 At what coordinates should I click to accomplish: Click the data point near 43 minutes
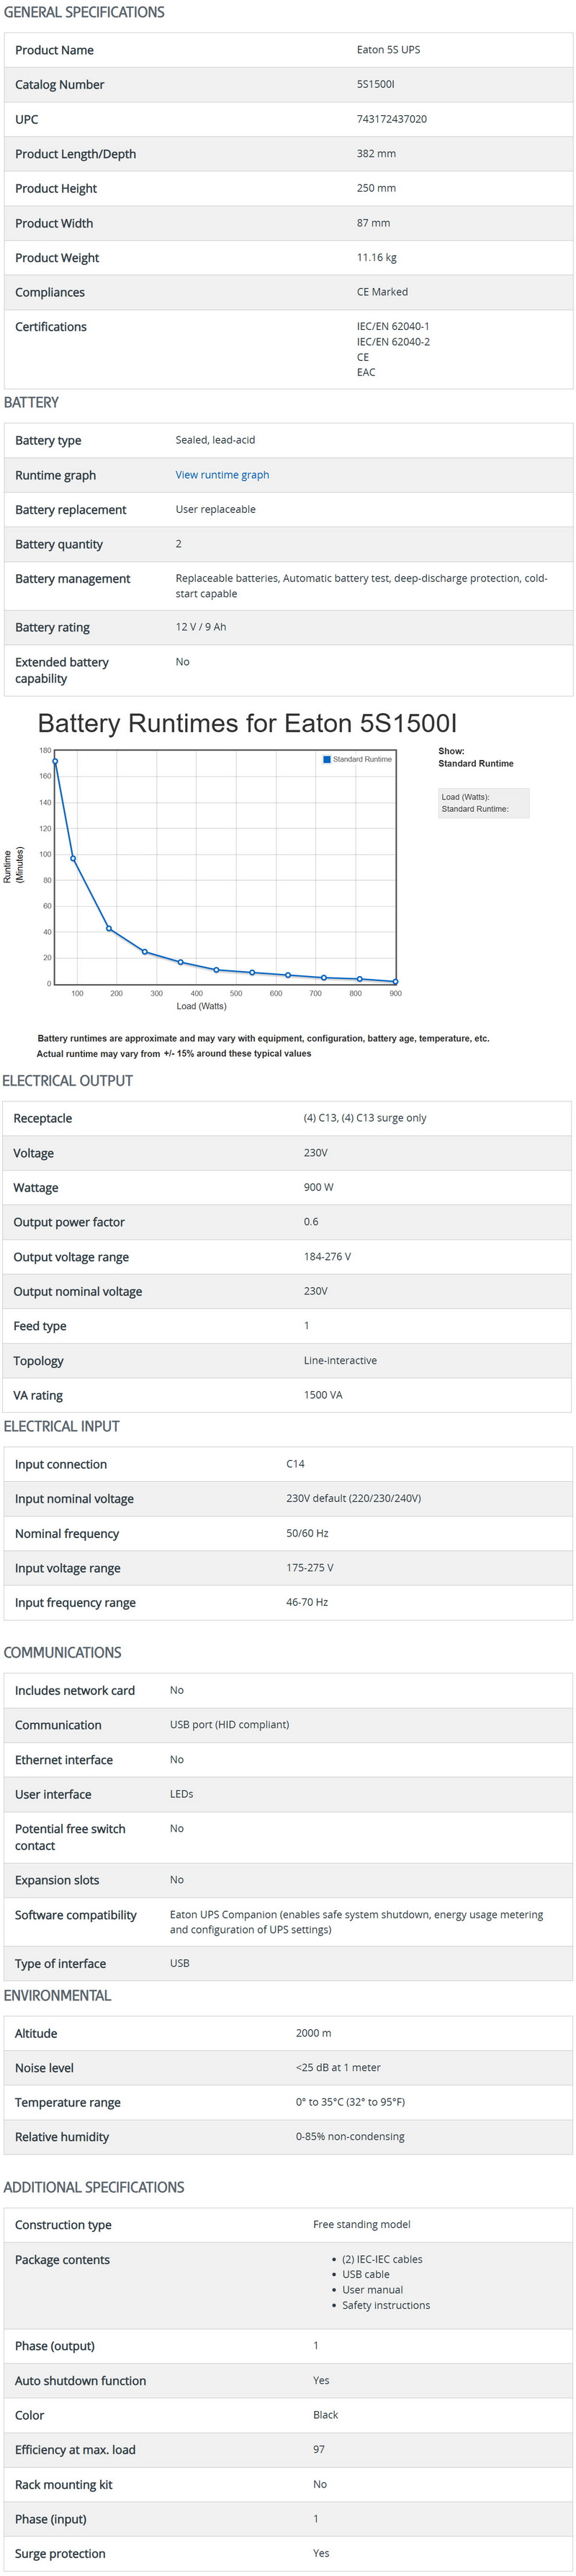109,929
